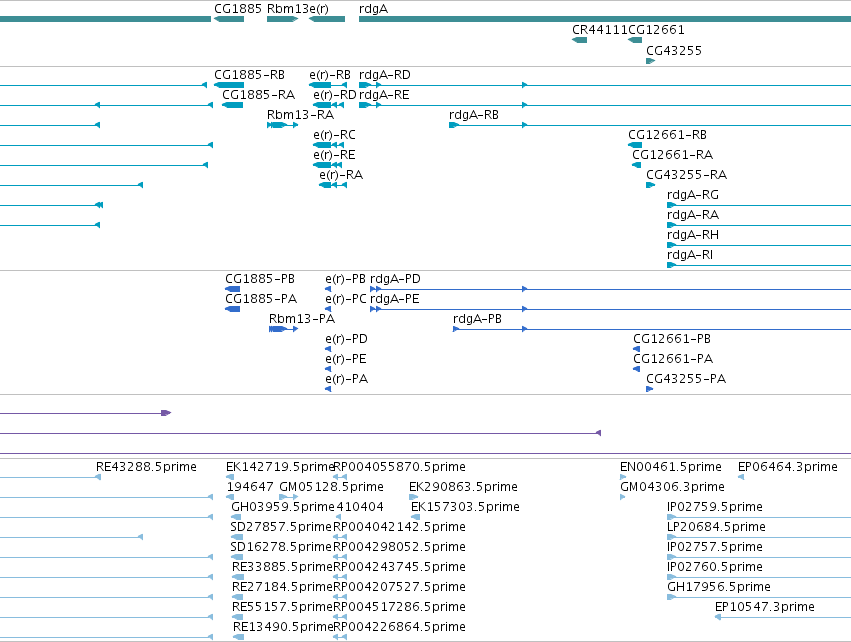The height and width of the screenshot is (642, 851).
Task: Select EST EP06464.3prime
Action: (788, 467)
